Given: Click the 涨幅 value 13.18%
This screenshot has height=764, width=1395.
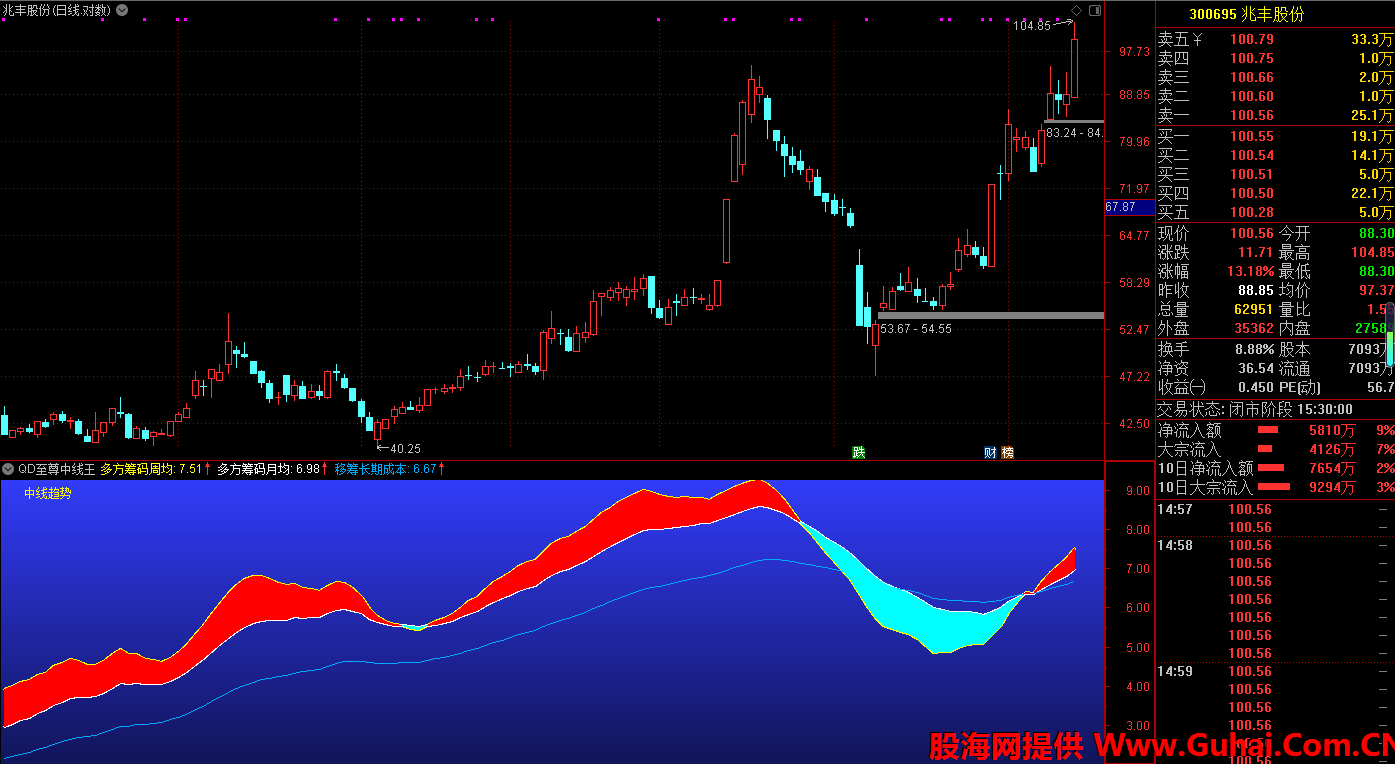Looking at the screenshot, I should [1250, 272].
